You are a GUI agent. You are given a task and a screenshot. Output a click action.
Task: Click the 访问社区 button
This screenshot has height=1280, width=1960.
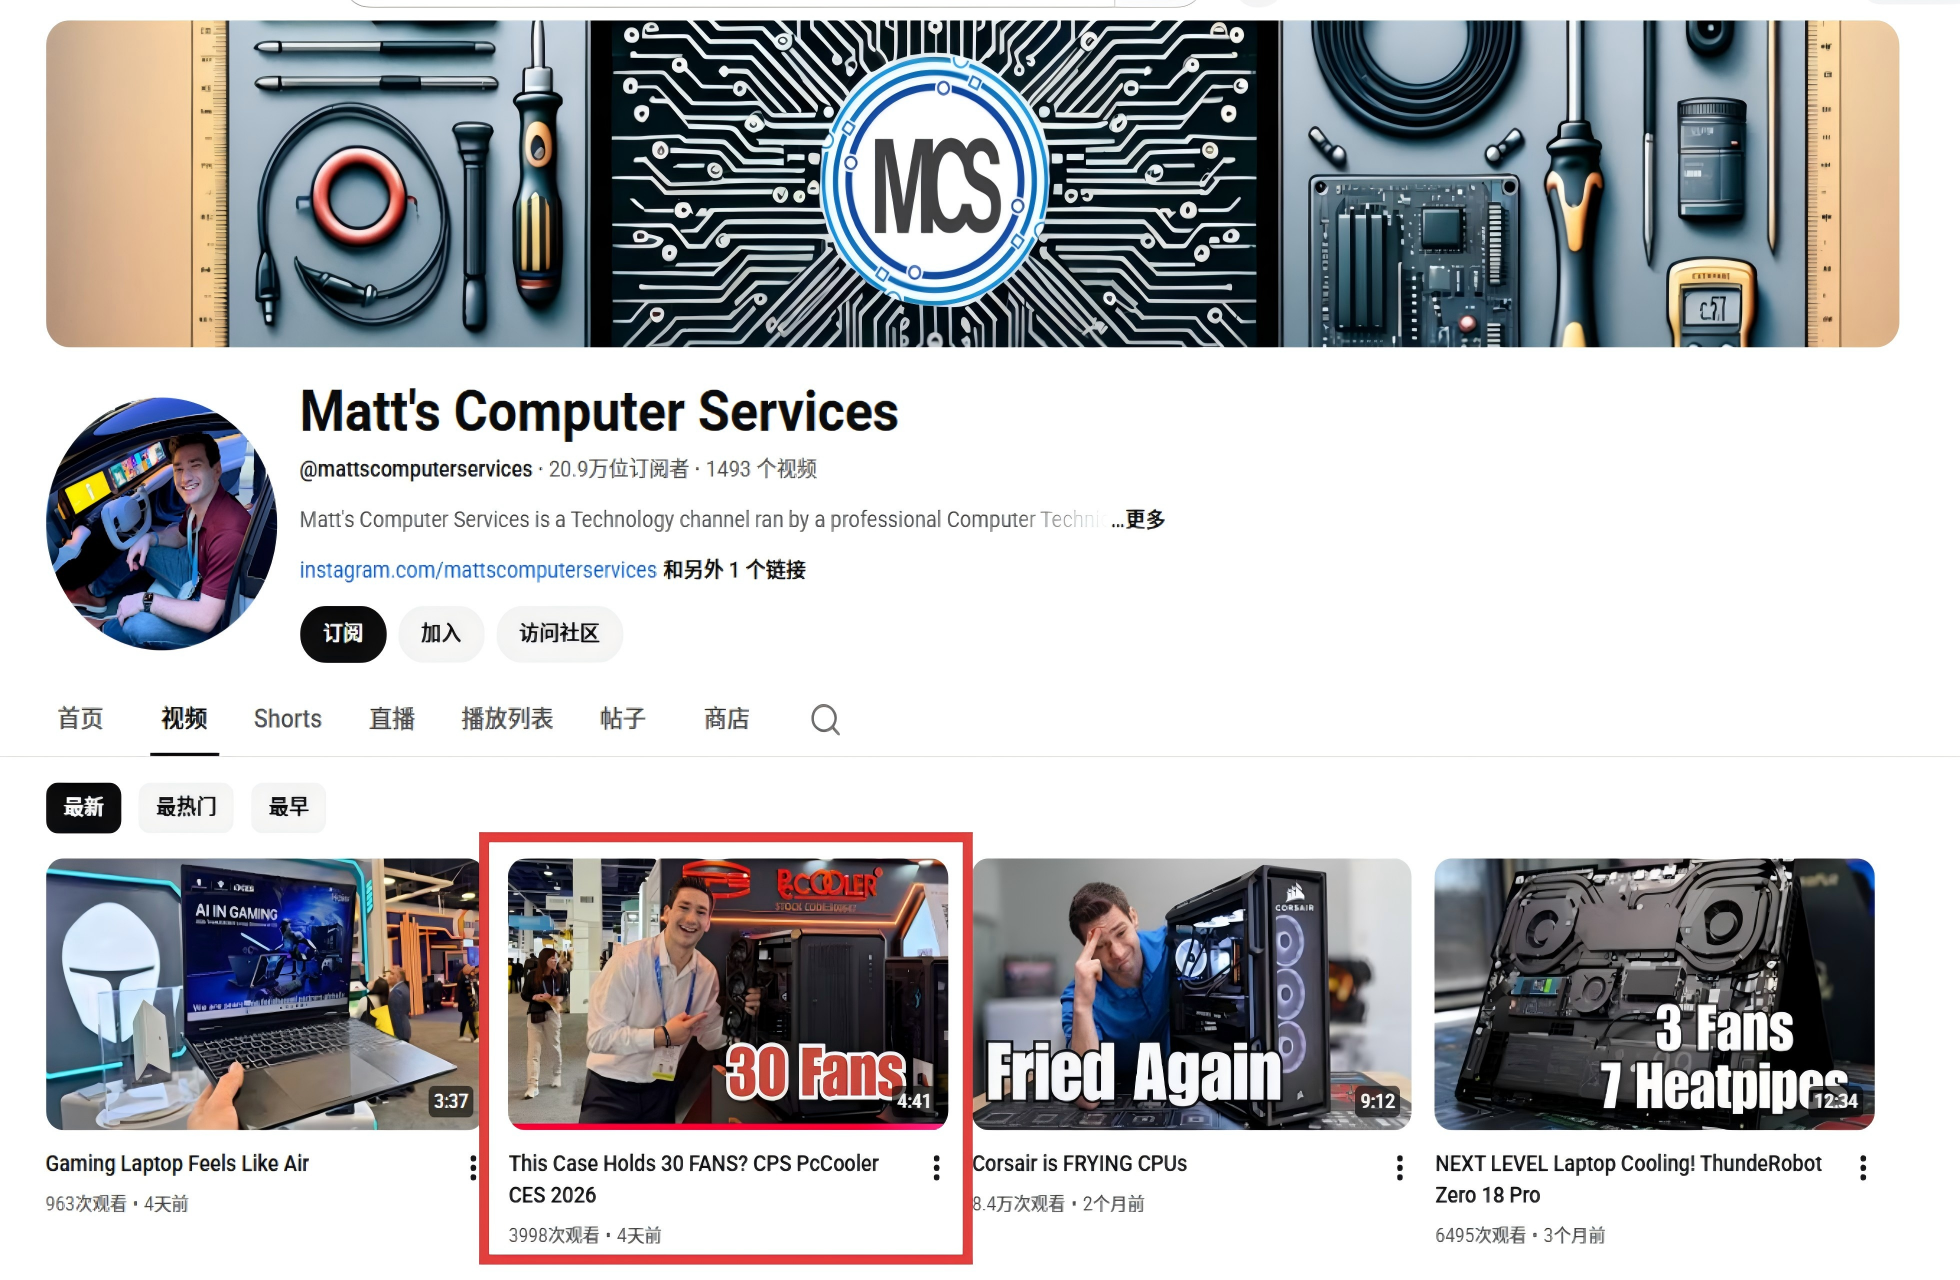[x=560, y=634]
